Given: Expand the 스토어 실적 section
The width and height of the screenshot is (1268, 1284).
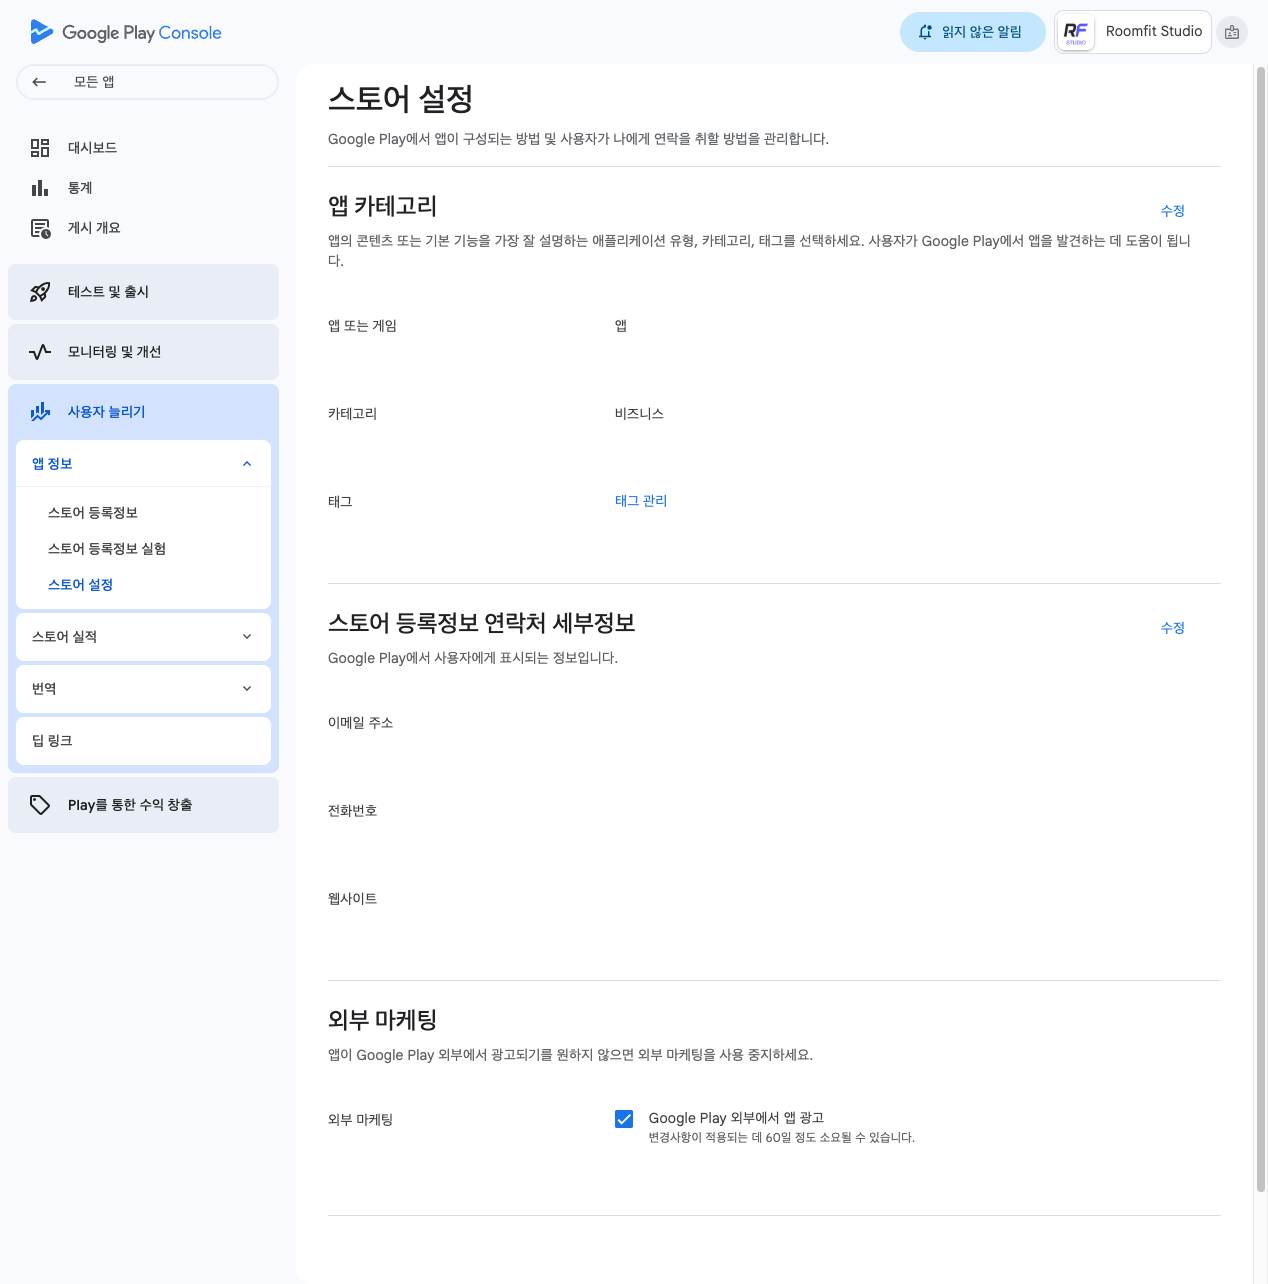Looking at the screenshot, I should click(247, 637).
